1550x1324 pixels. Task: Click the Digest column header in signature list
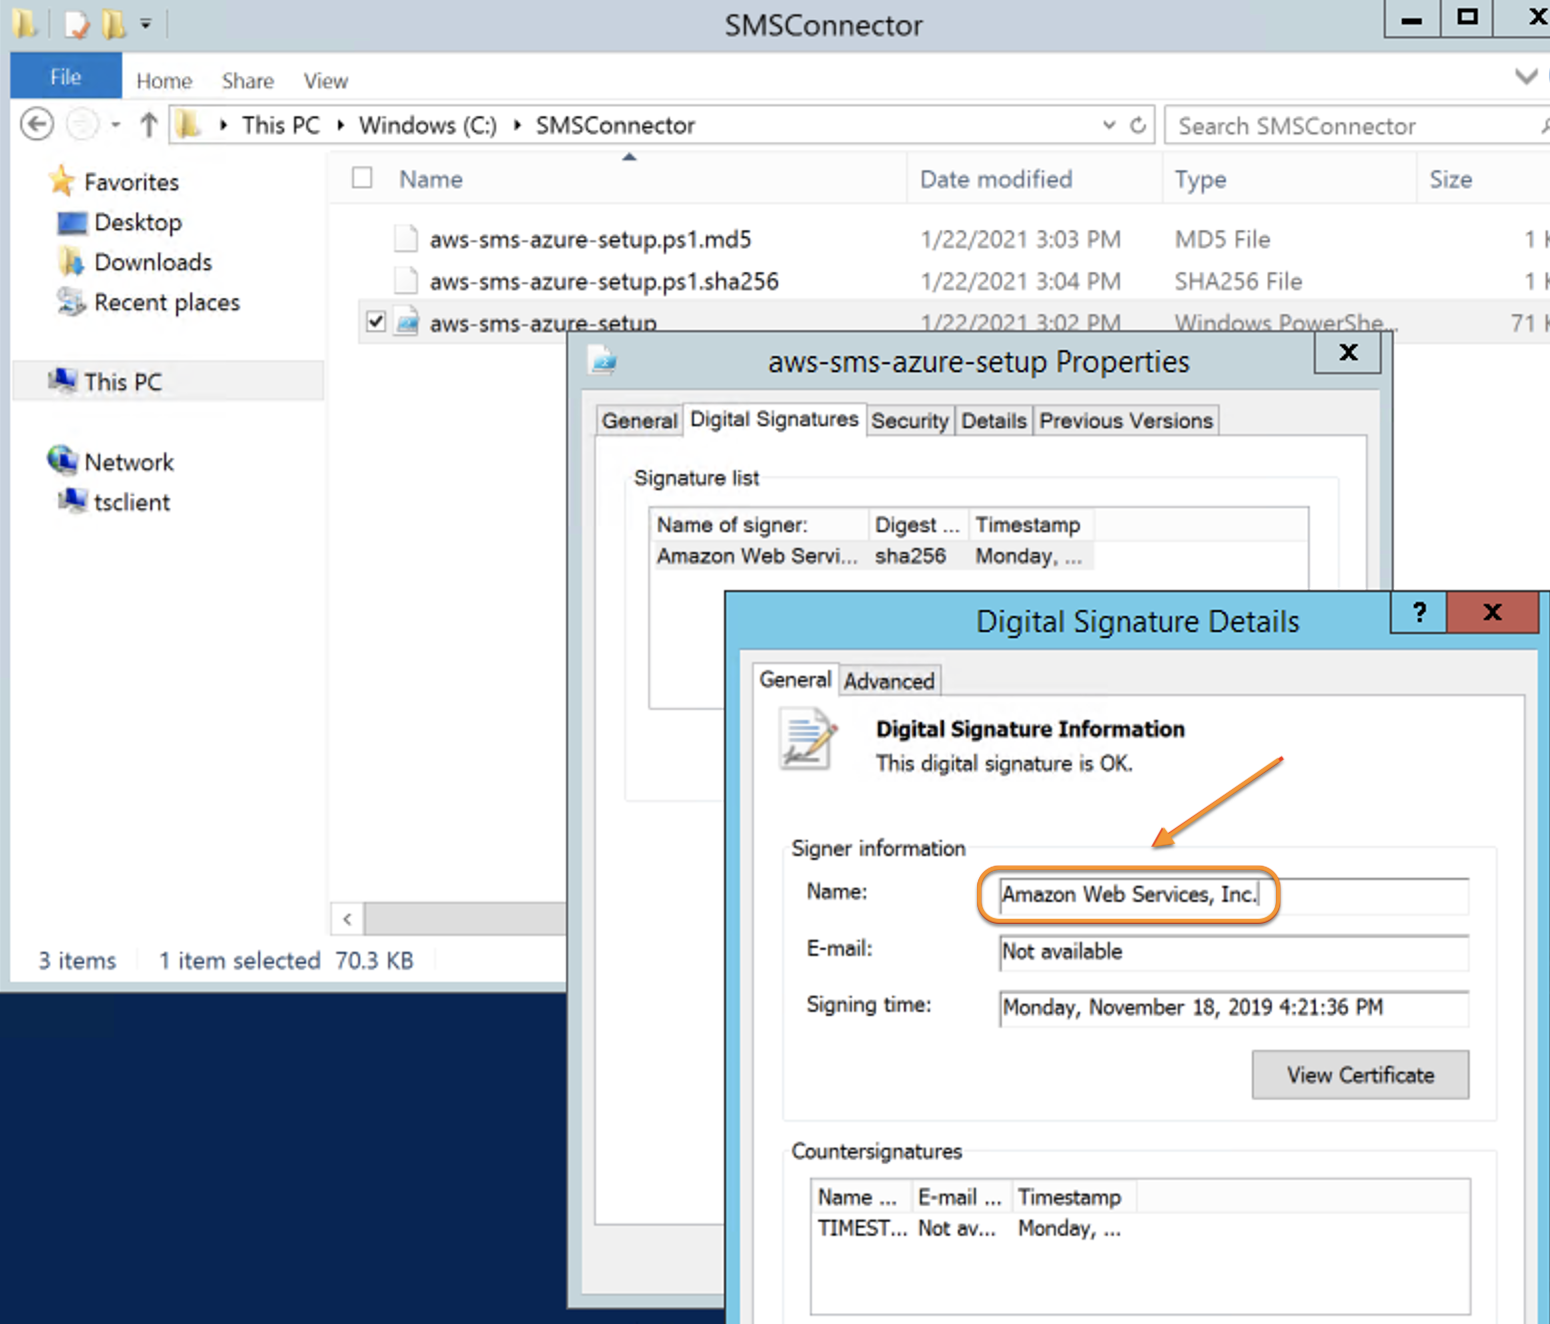tap(917, 525)
